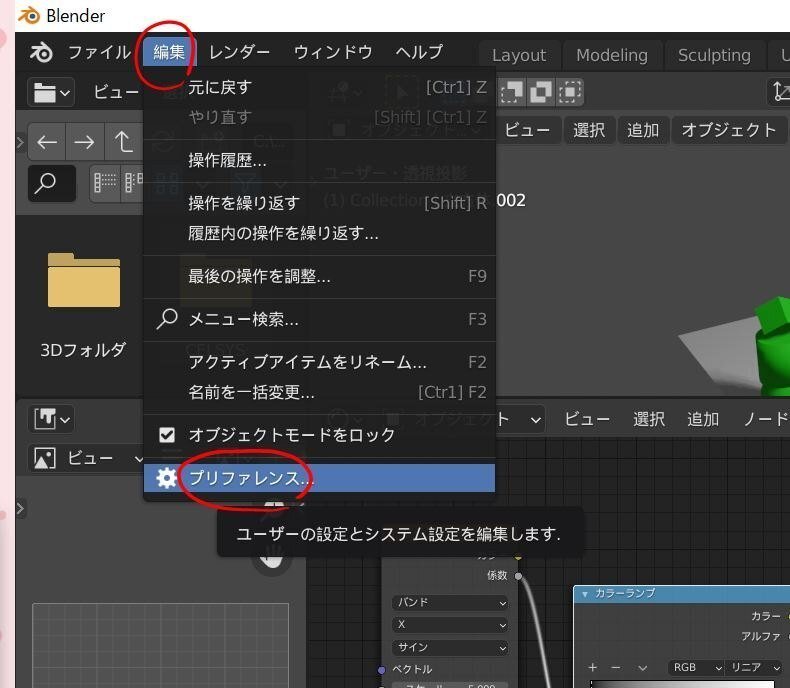Screen dimensions: 790x688
Task: Open the バンド wave type dropdown
Action: [x=450, y=602]
